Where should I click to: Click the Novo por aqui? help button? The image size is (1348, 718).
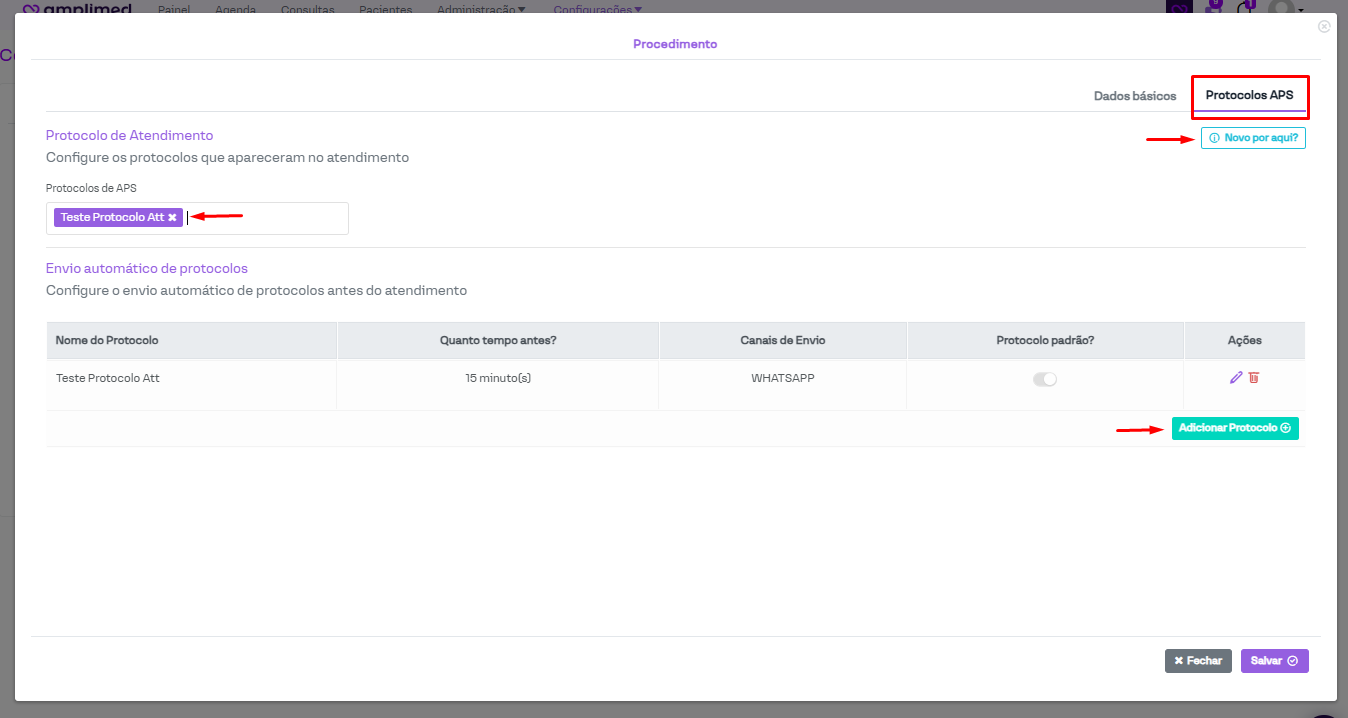(1253, 138)
